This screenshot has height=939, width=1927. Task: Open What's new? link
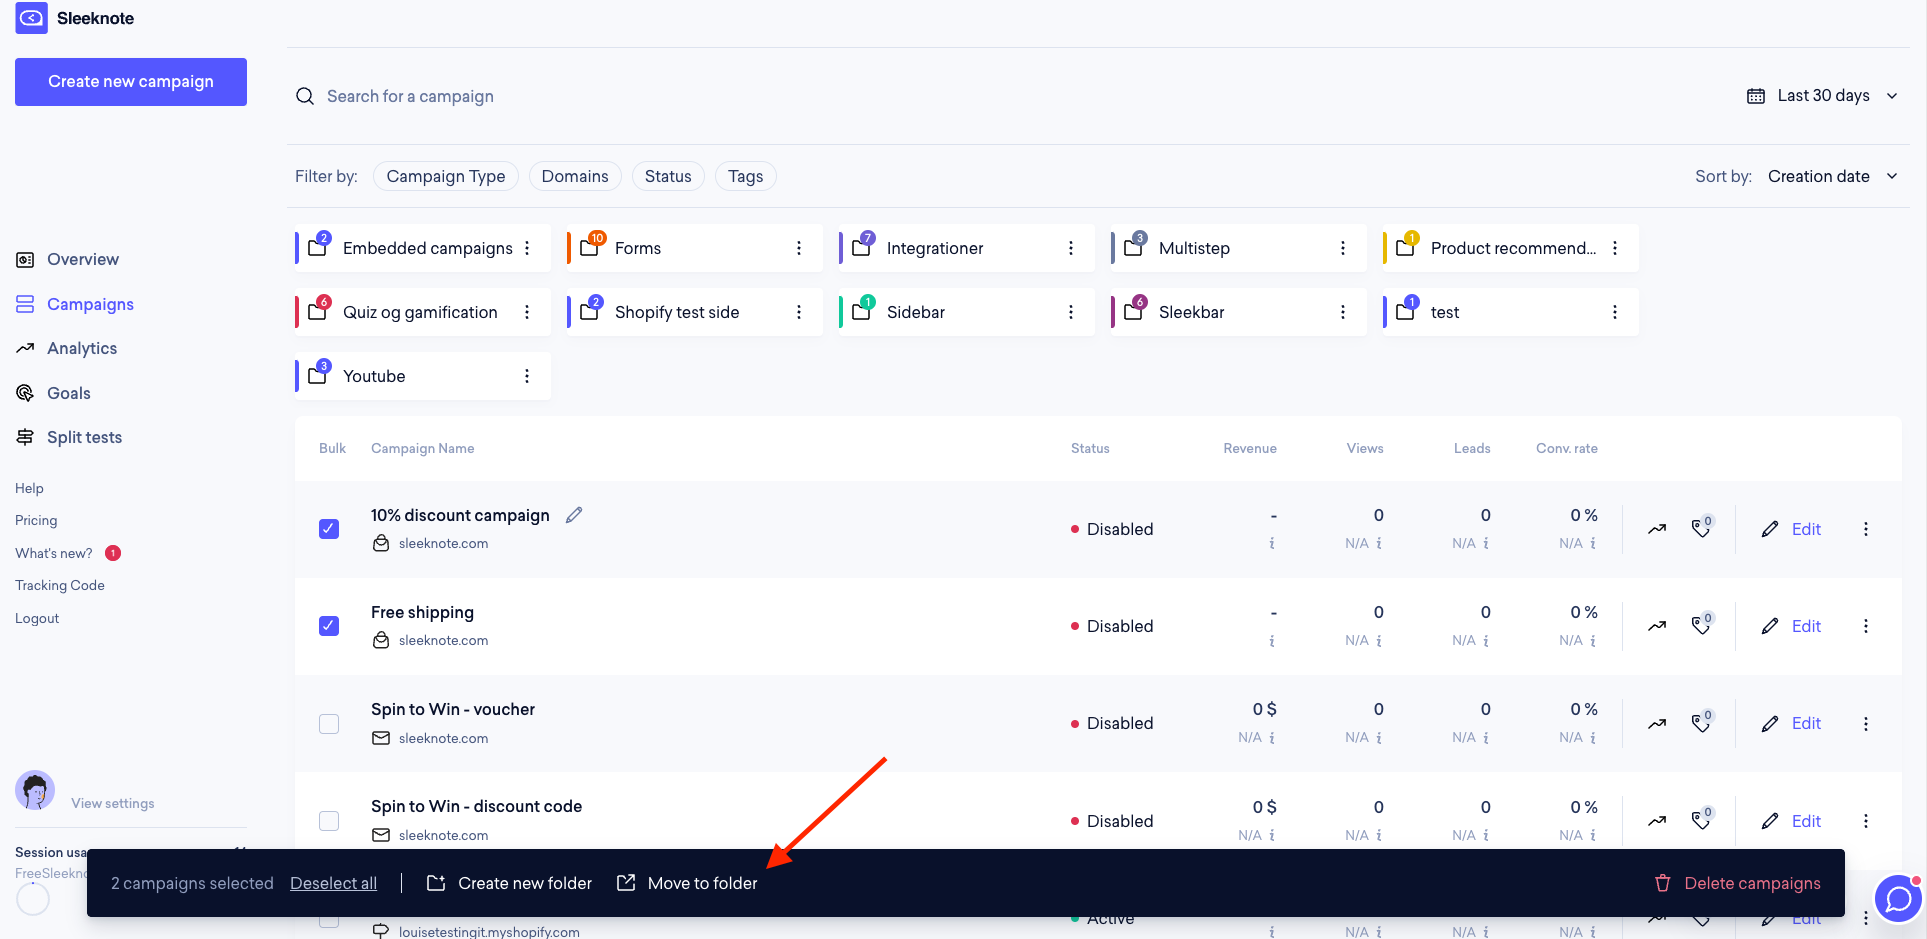[54, 553]
